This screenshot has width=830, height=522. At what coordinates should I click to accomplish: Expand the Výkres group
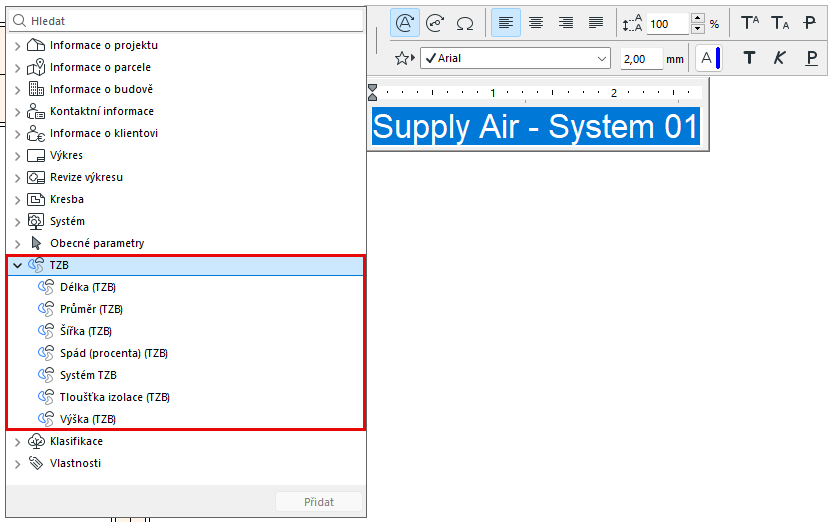17,156
